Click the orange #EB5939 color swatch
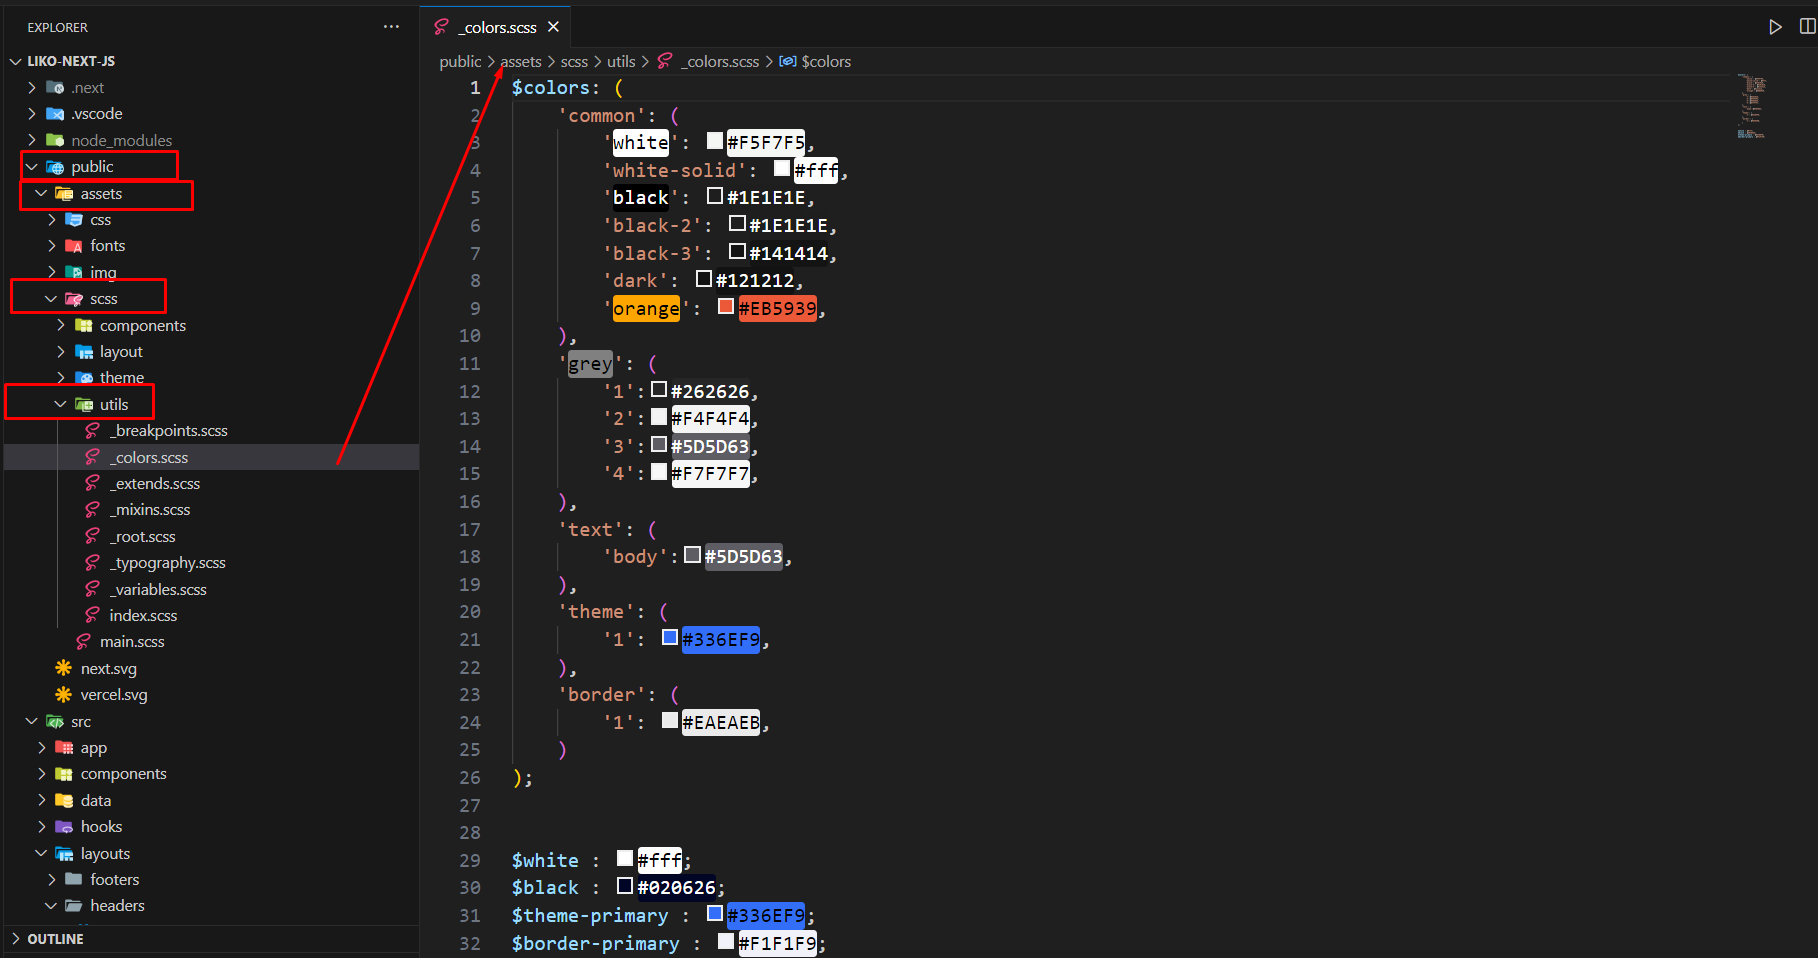The height and width of the screenshot is (958, 1818). (726, 307)
